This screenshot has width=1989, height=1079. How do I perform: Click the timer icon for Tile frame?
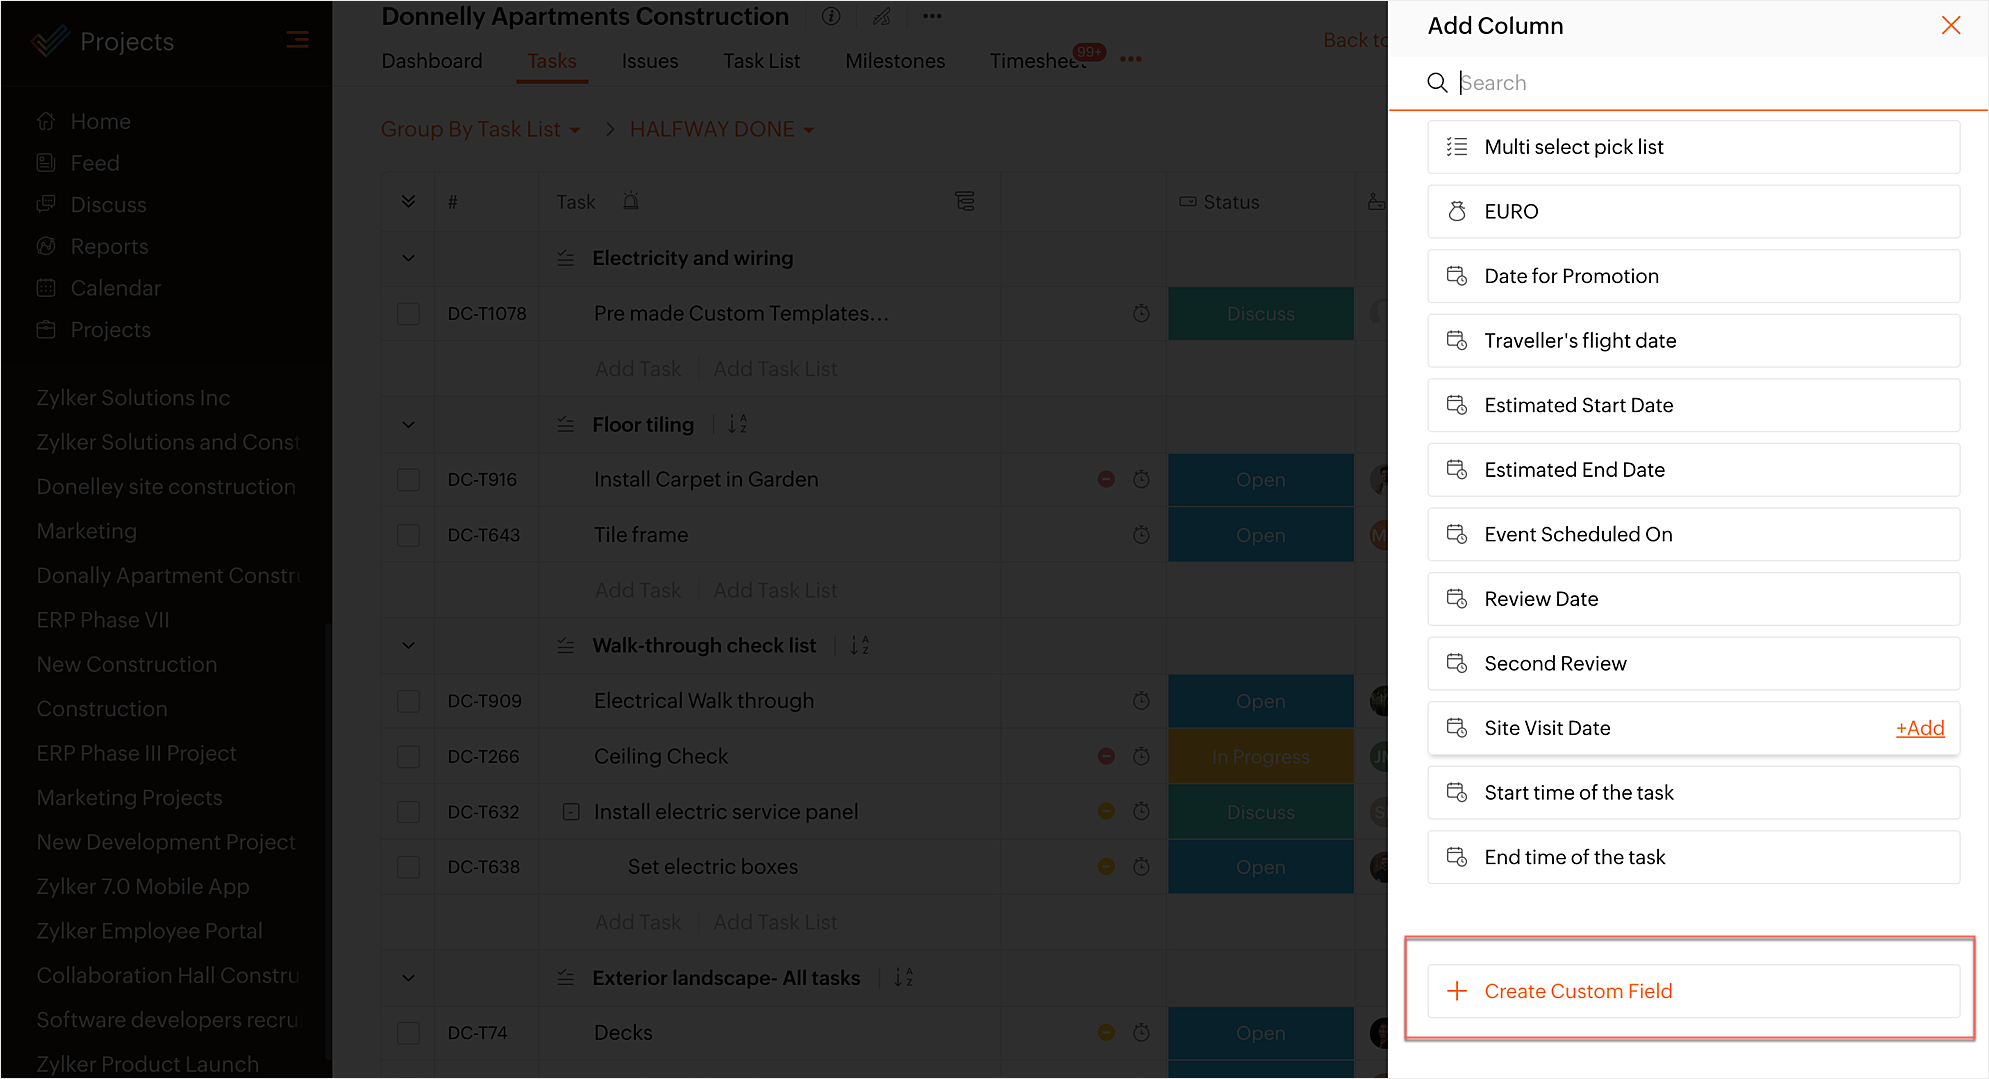pos(1141,535)
